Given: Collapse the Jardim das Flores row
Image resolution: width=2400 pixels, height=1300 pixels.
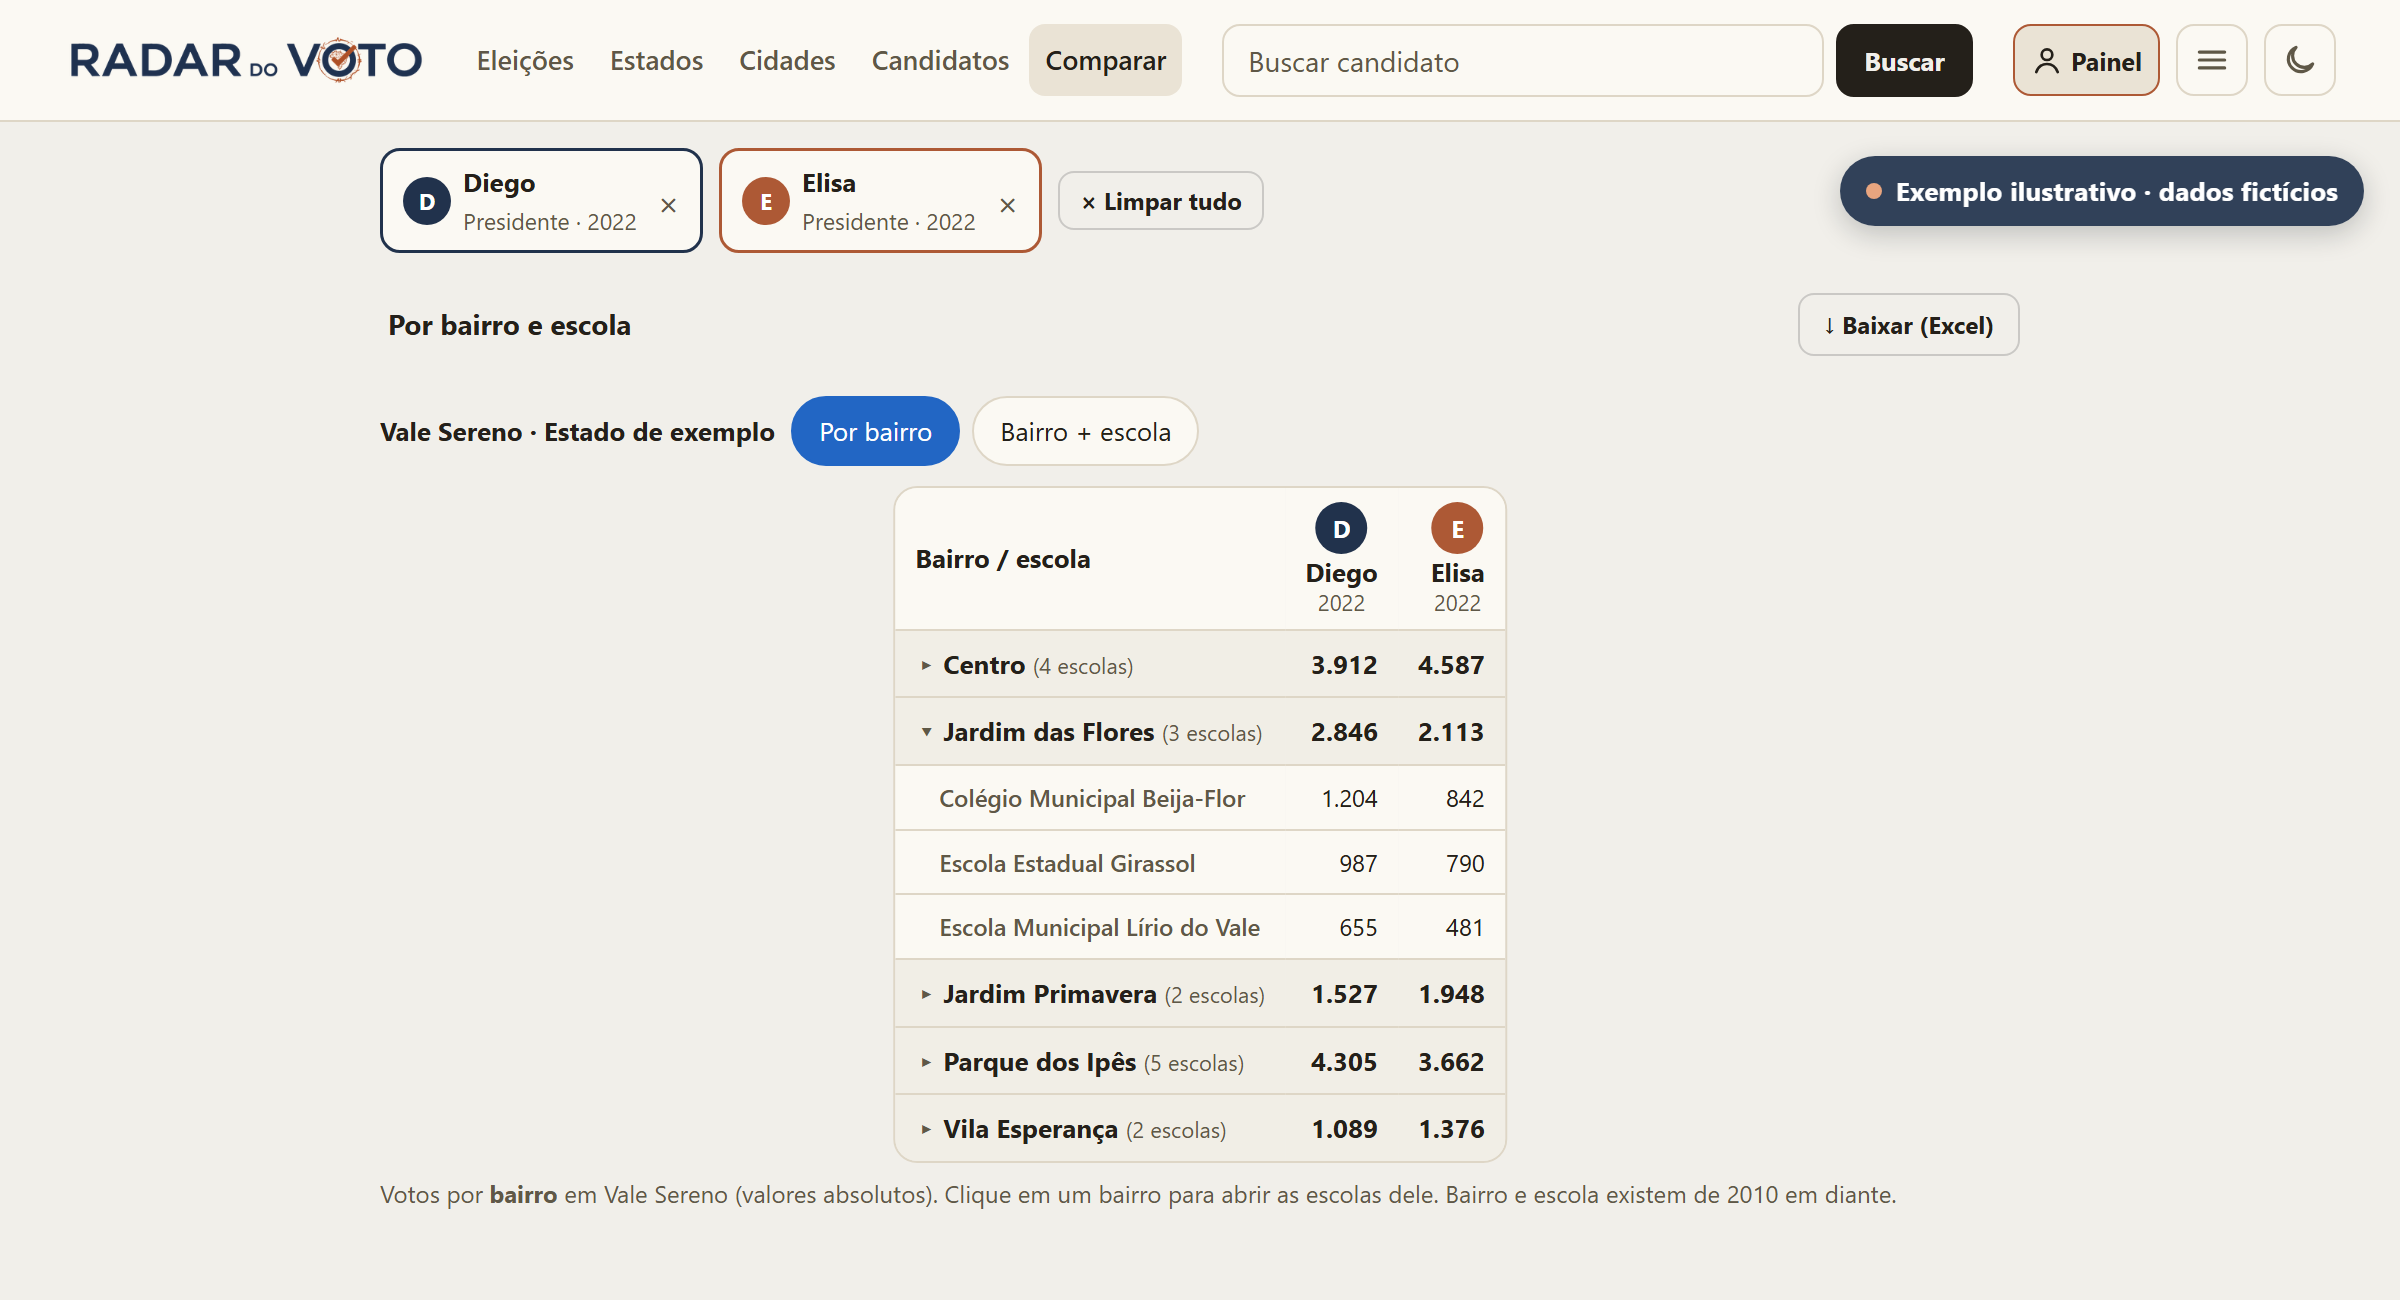Looking at the screenshot, I should click(x=1200, y=731).
